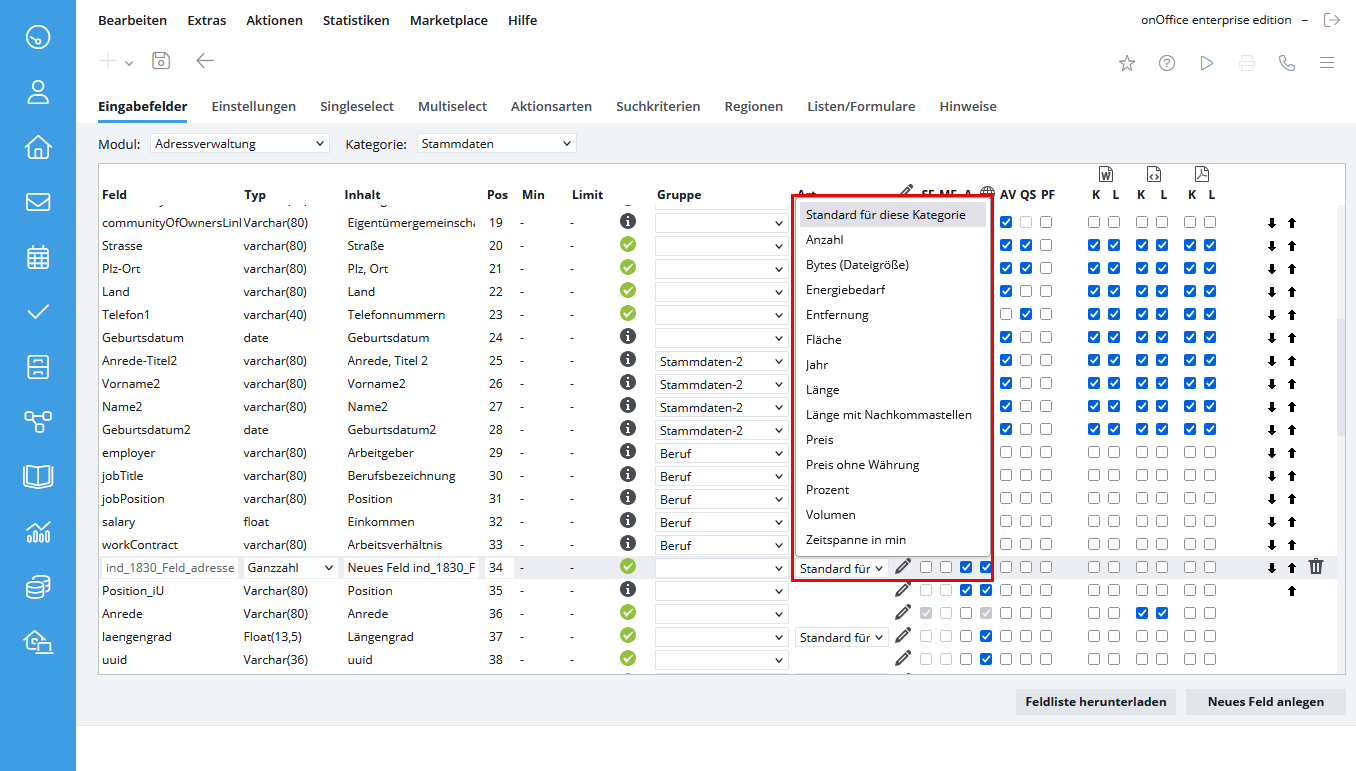
Task: Open the email module in sidebar
Action: [x=38, y=202]
